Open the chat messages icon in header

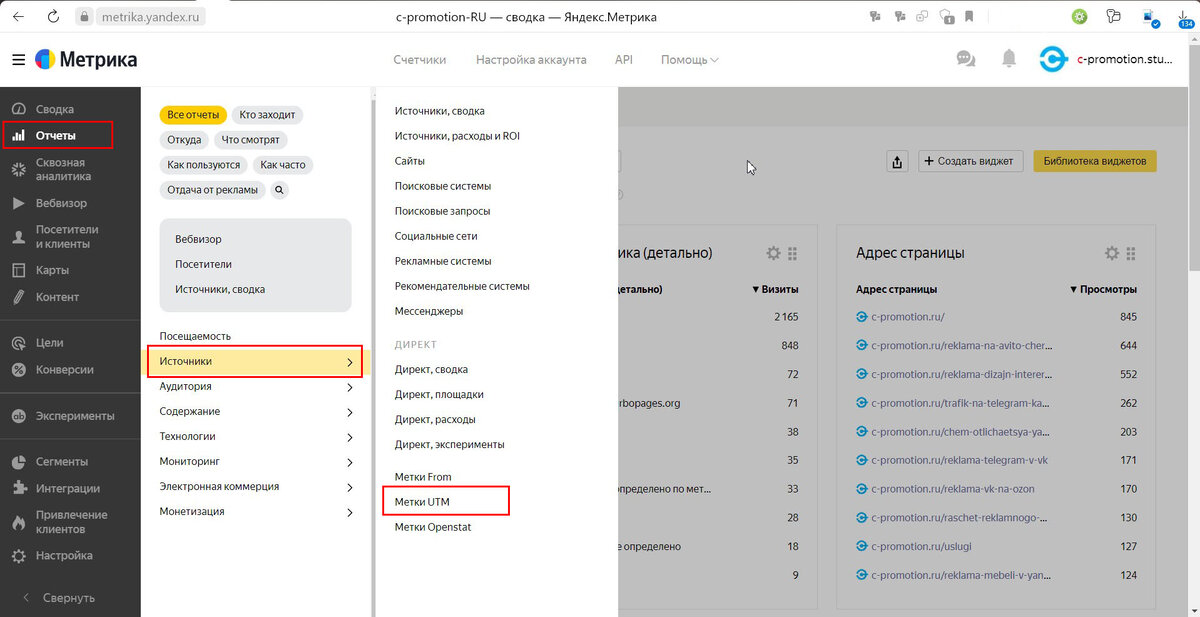(x=966, y=60)
